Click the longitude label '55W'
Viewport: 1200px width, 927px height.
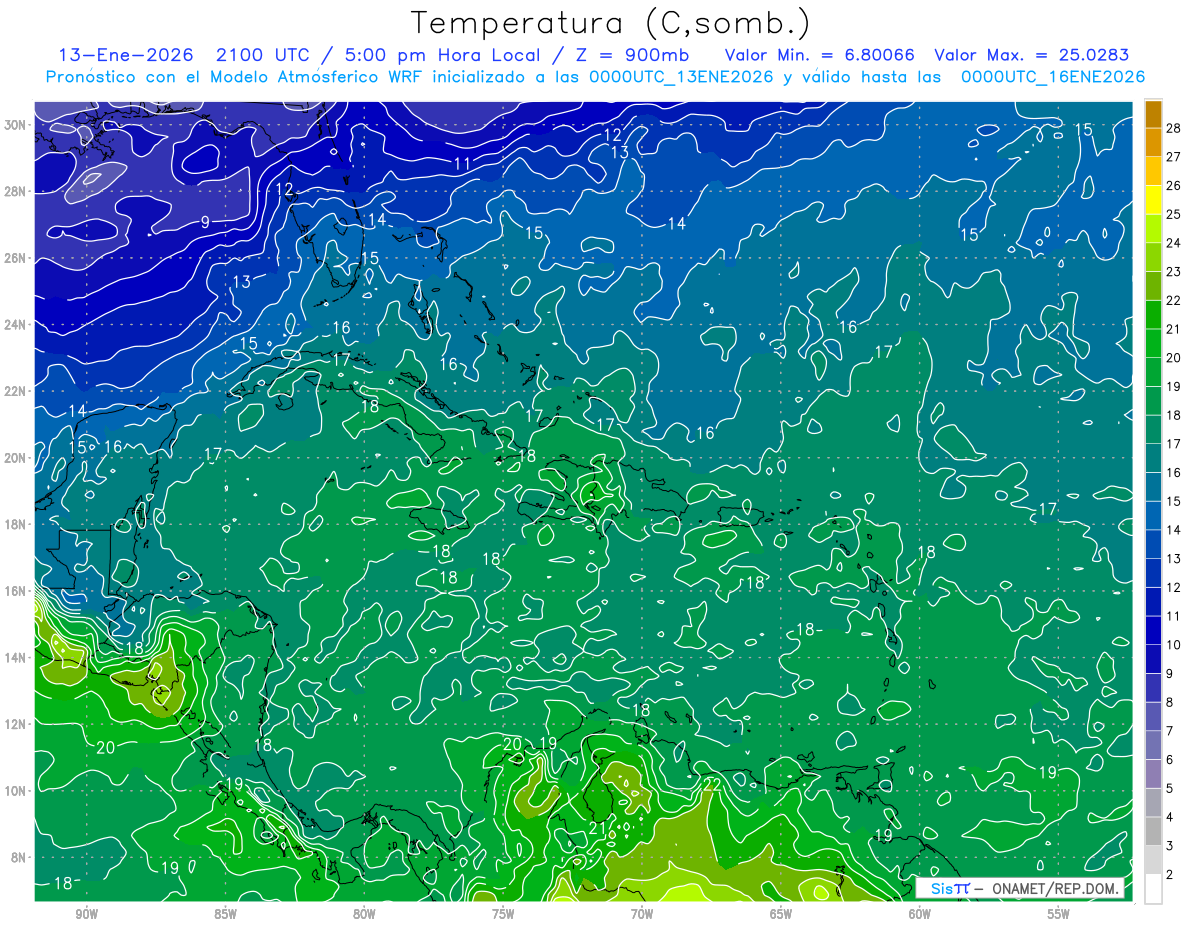point(1059,914)
